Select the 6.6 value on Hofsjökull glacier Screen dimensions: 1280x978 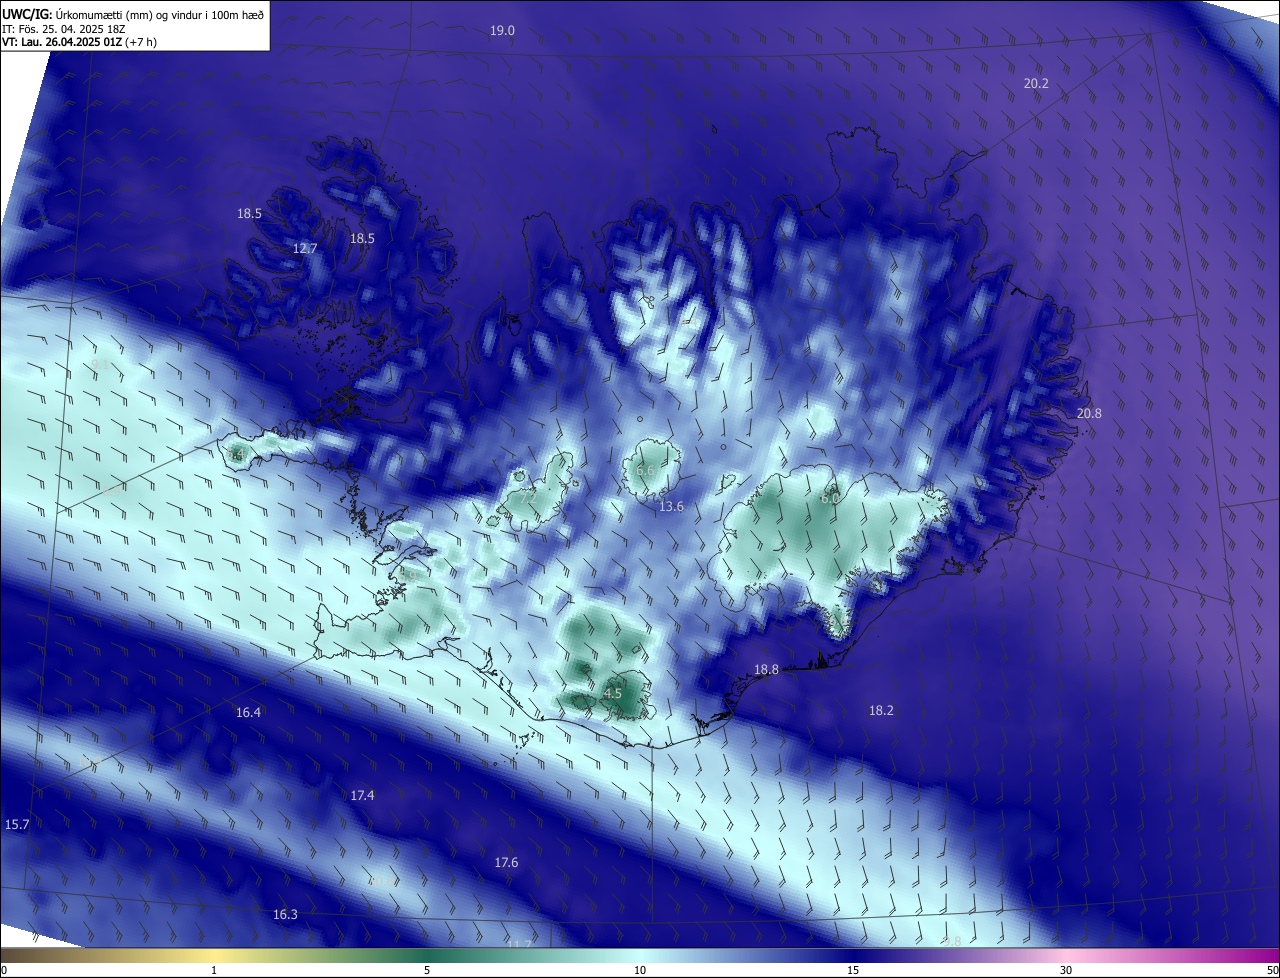(x=645, y=470)
